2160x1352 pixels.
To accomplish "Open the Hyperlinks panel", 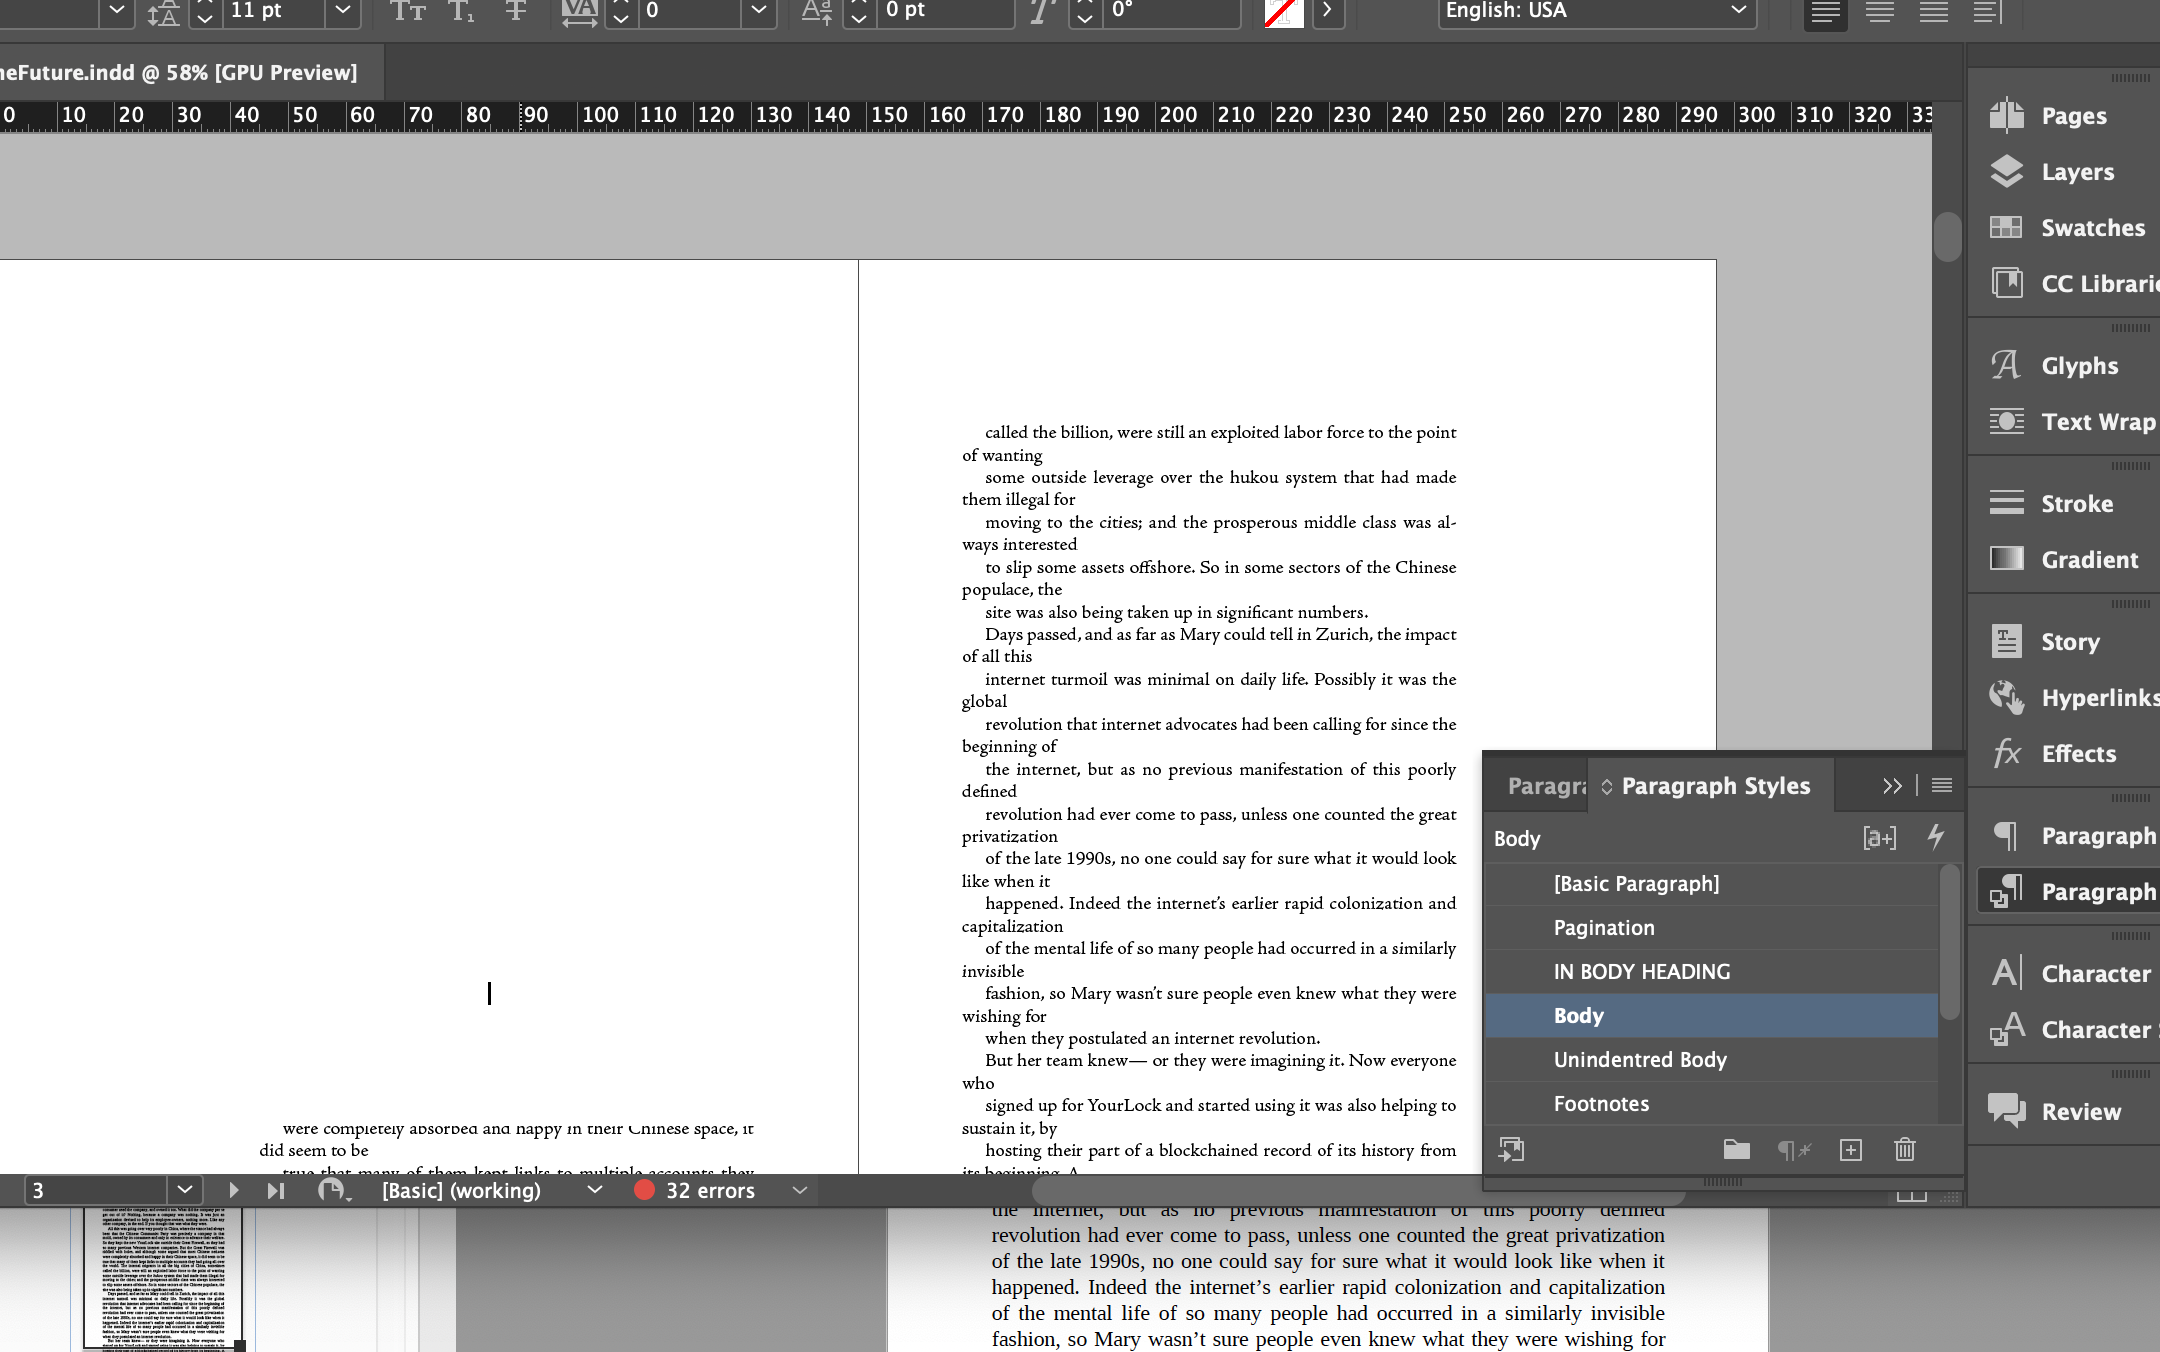I will tap(2099, 697).
